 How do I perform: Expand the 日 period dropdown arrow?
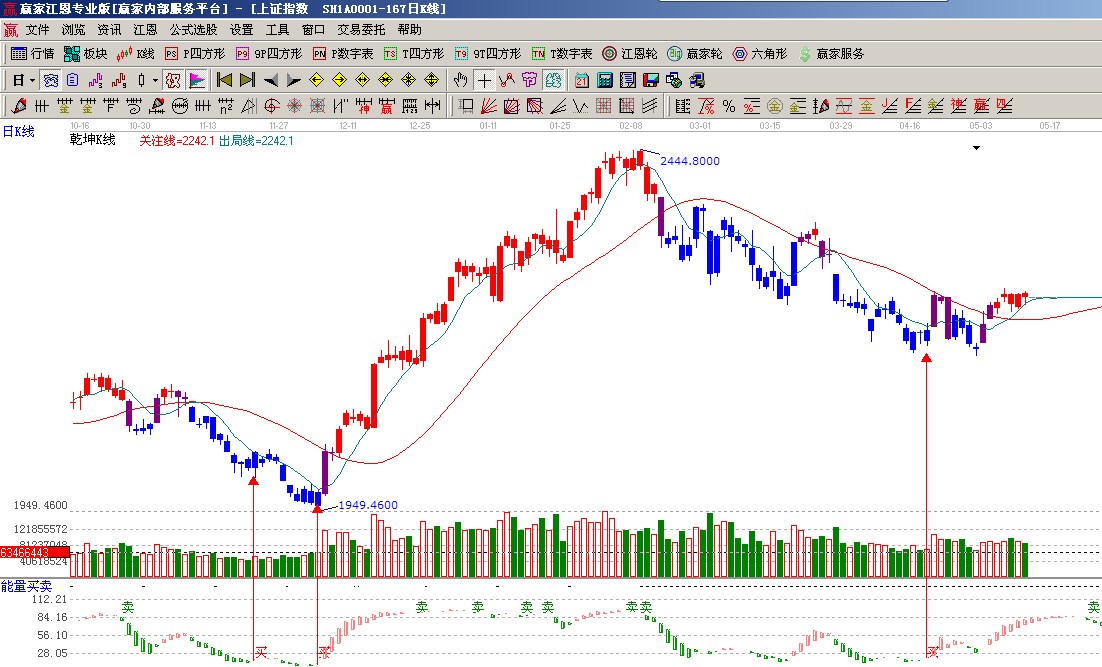tap(32, 80)
